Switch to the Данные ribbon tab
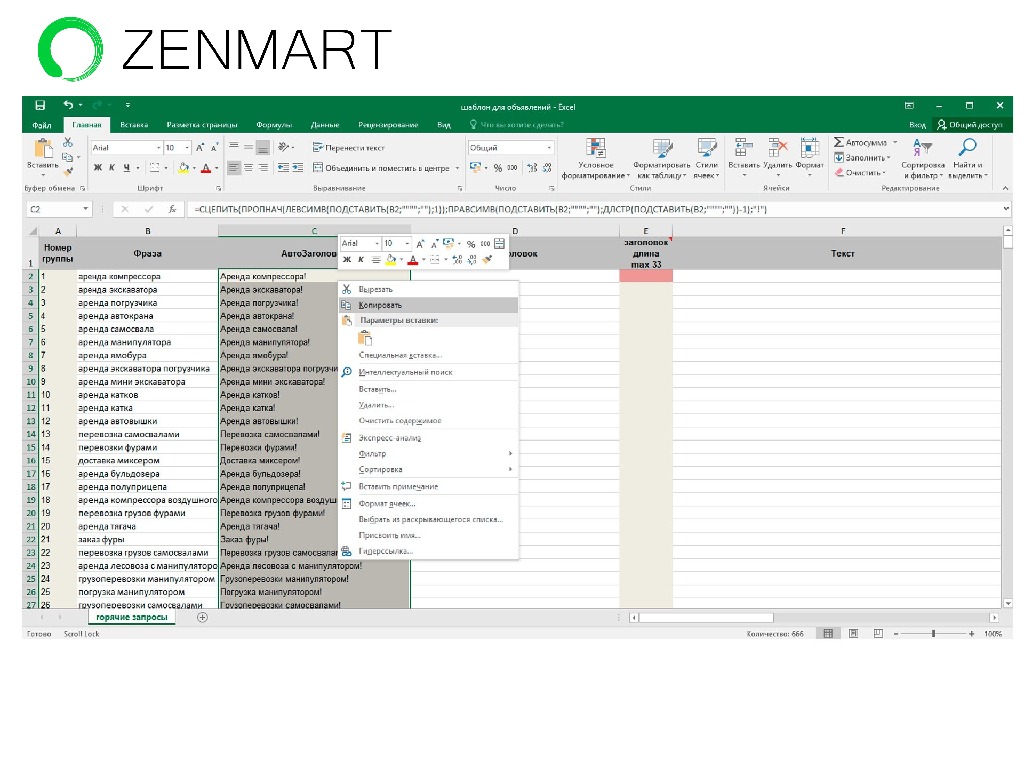 (325, 125)
